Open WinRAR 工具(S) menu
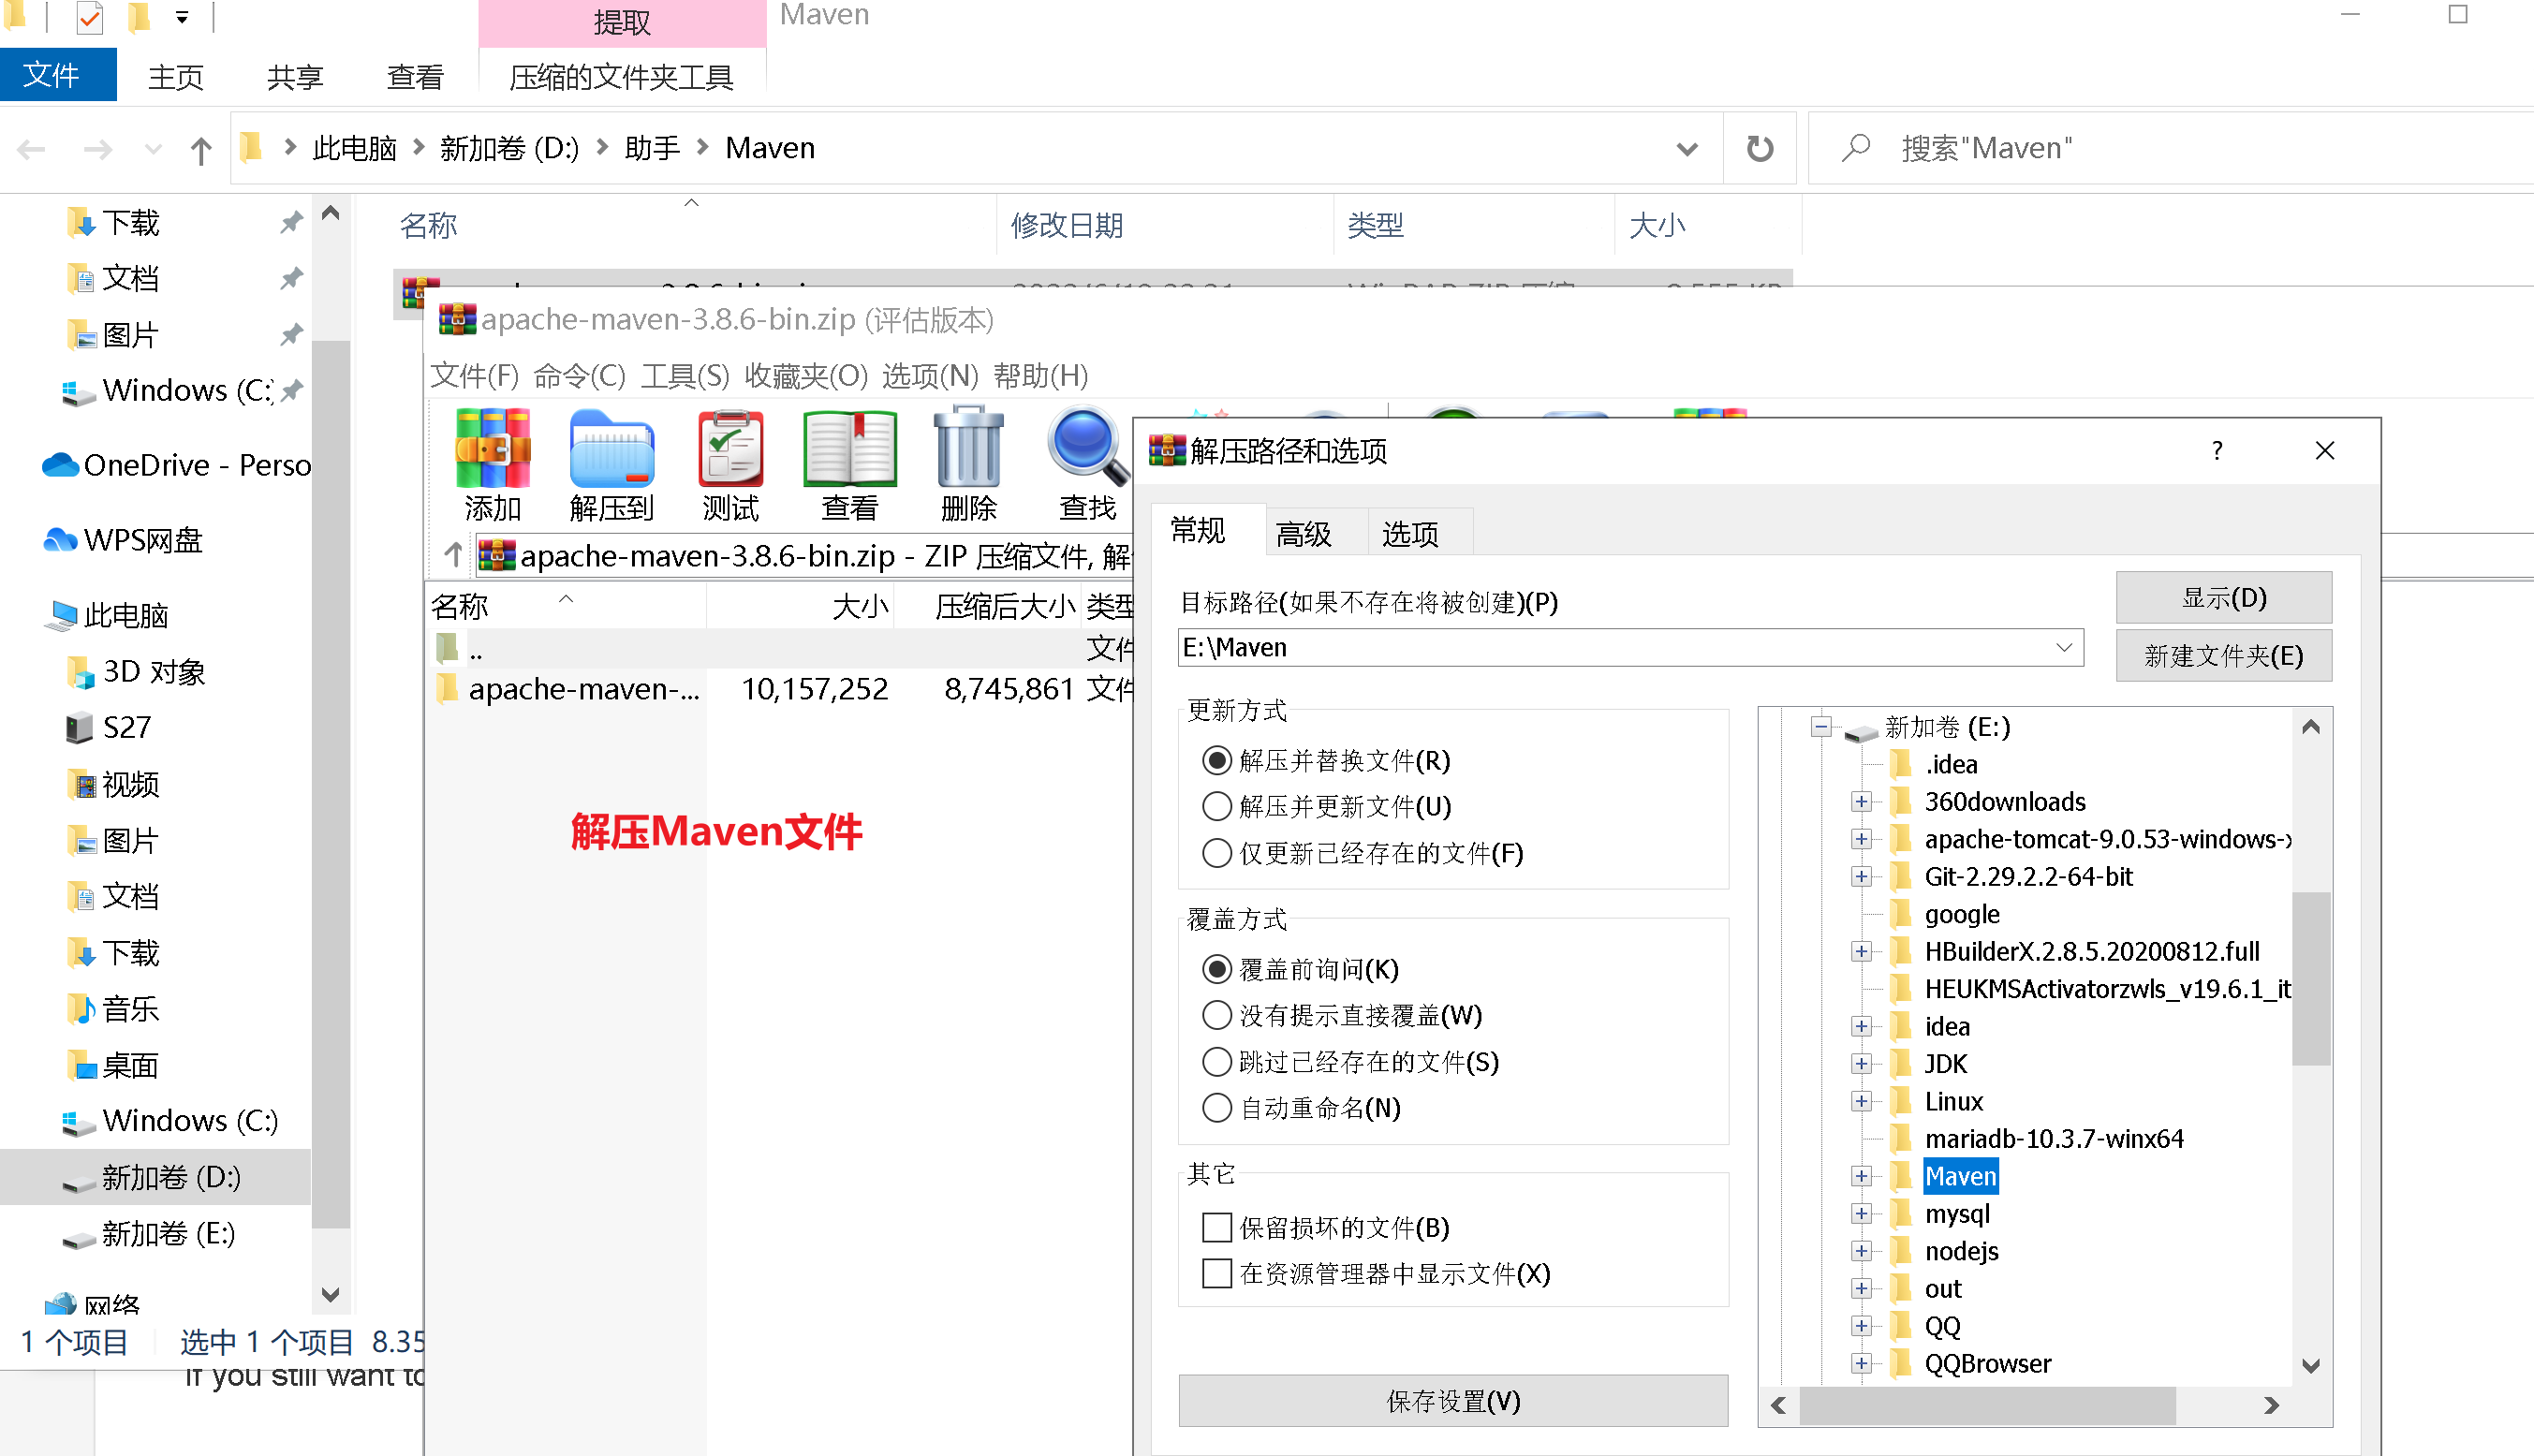Viewport: 2534px width, 1456px height. click(x=685, y=376)
